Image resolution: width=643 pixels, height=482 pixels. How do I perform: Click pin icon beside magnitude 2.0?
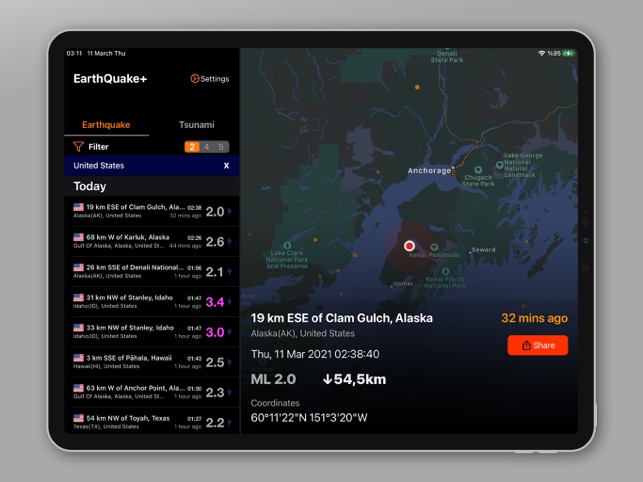[229, 212]
